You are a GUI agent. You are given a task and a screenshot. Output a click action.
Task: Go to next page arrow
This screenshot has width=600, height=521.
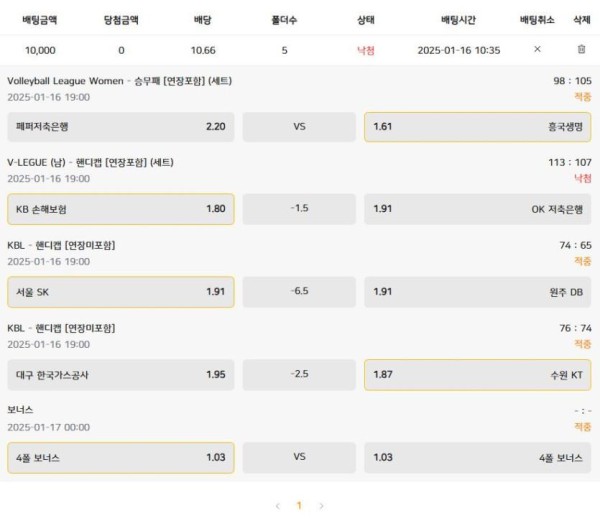click(x=321, y=506)
